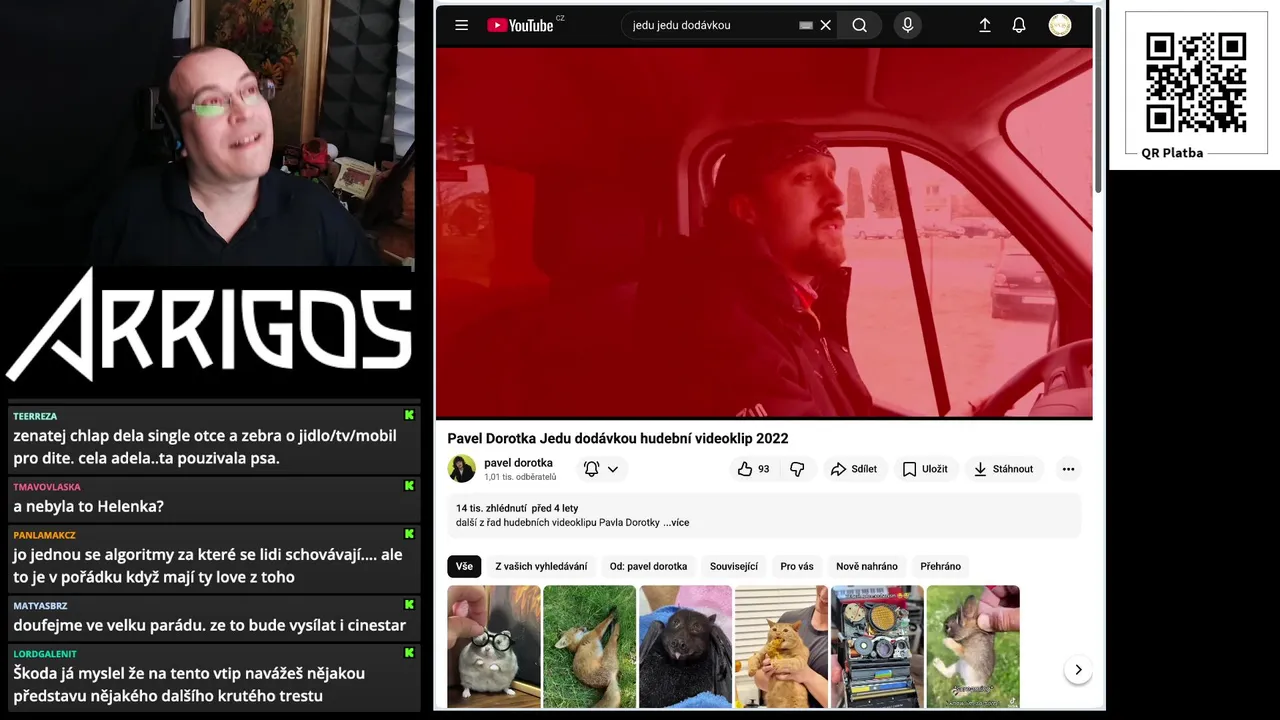Open the three-dot more actions menu
1280x720 pixels.
pyautogui.click(x=1068, y=469)
